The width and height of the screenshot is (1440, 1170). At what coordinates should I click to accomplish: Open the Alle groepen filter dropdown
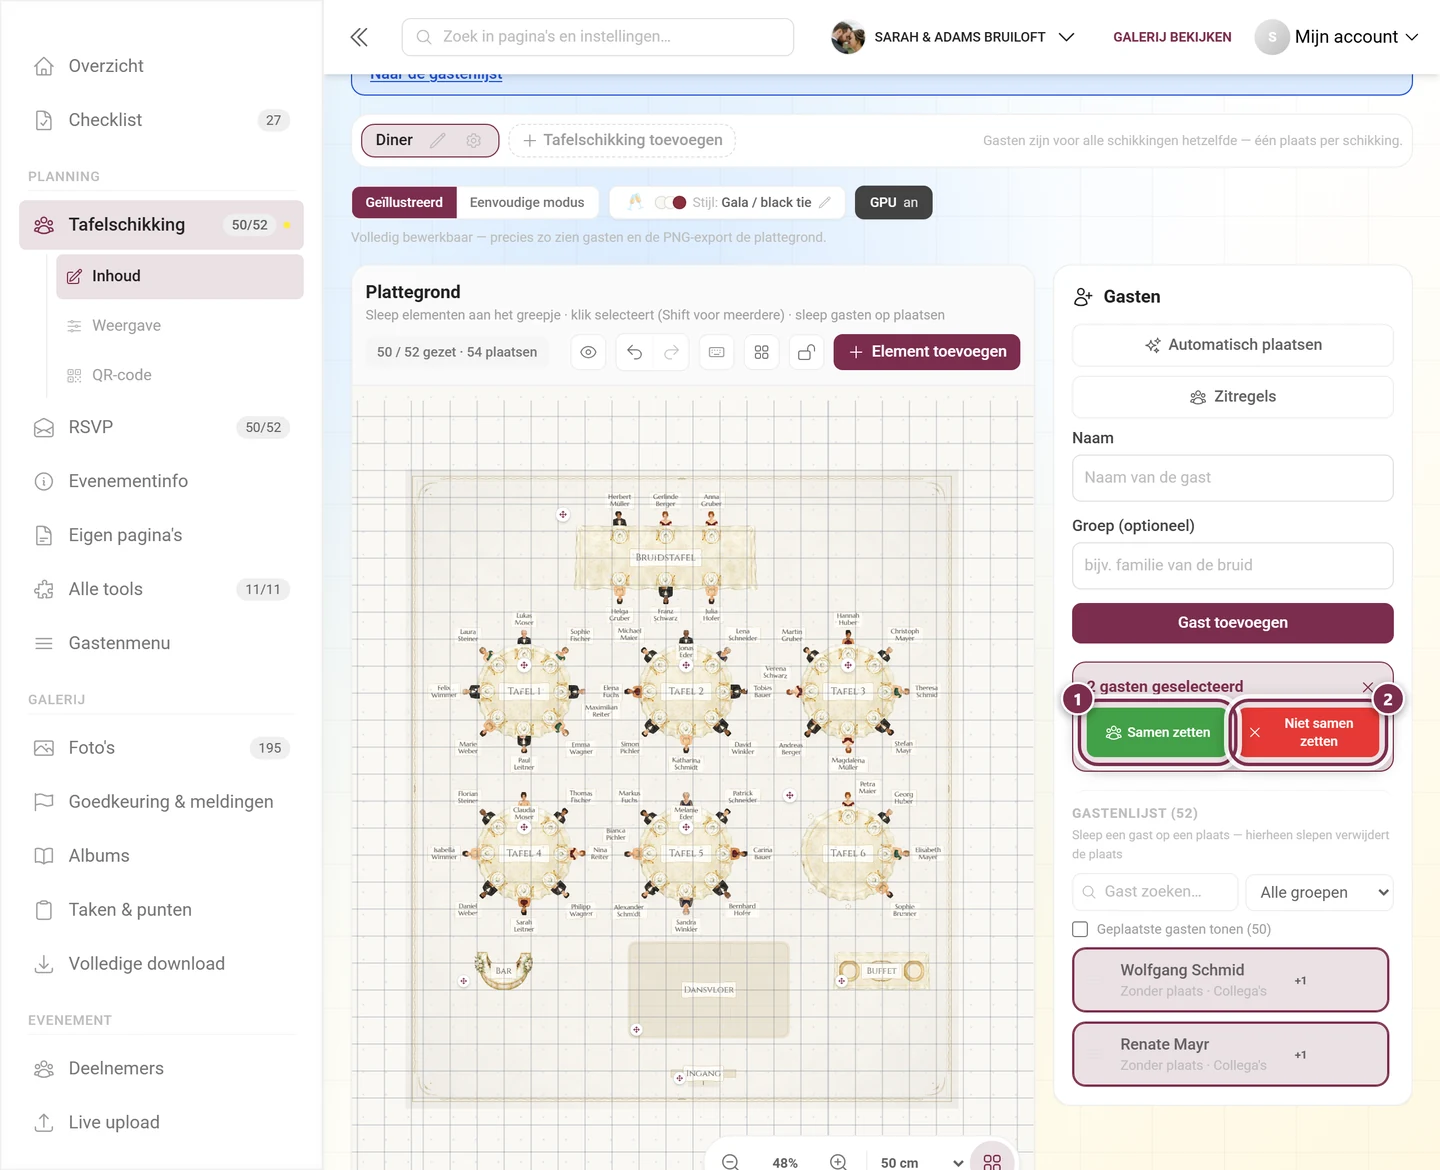[1320, 892]
